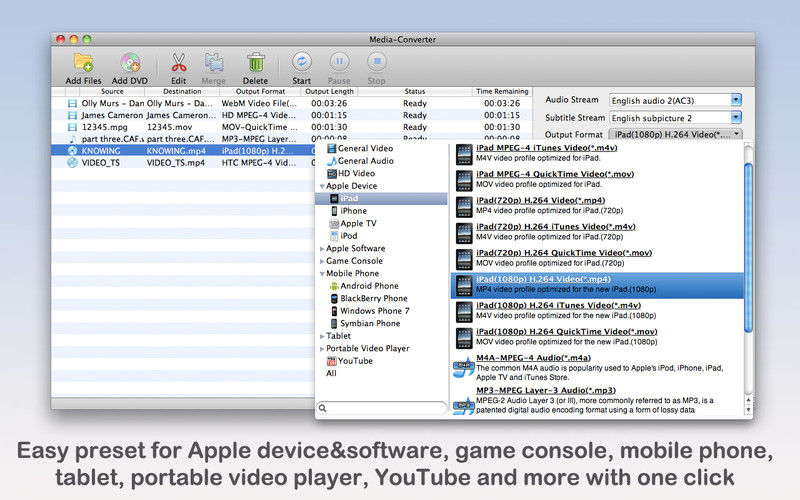This screenshot has height=500, width=800.
Task: Click the VIDEO_TS.mp4 destination cell
Action: click(176, 163)
